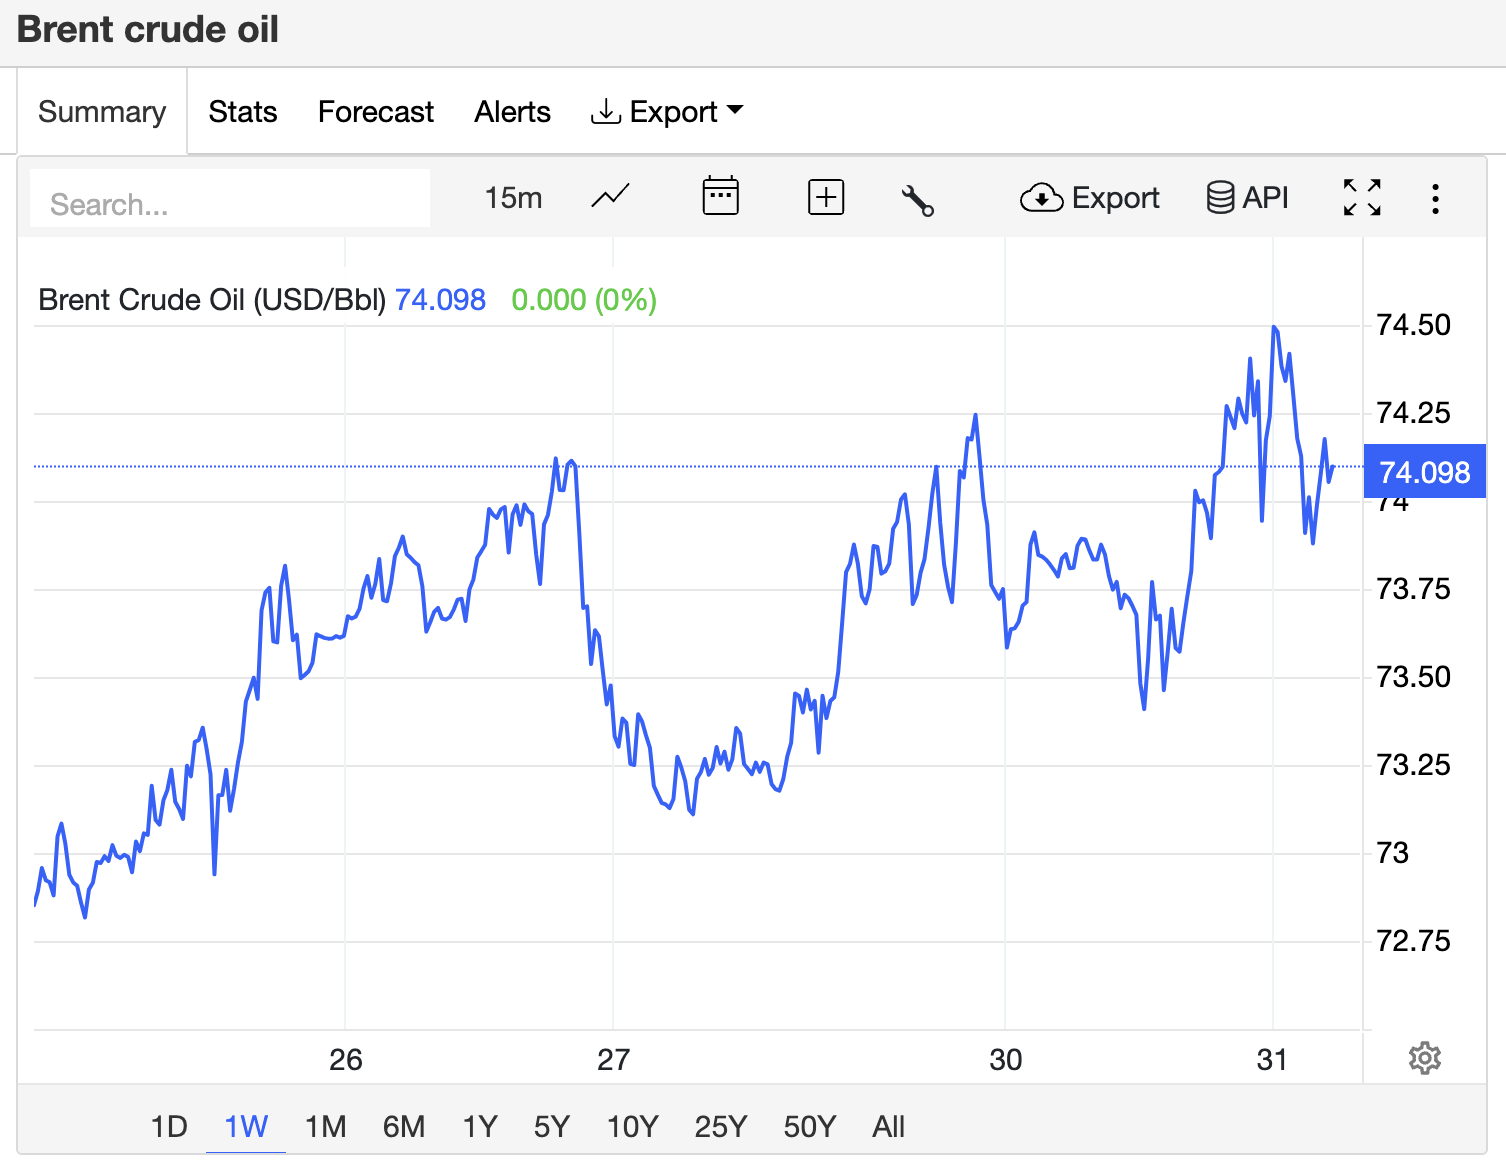This screenshot has width=1506, height=1170.
Task: Click the date label 30 on axis
Action: coord(1005,1060)
